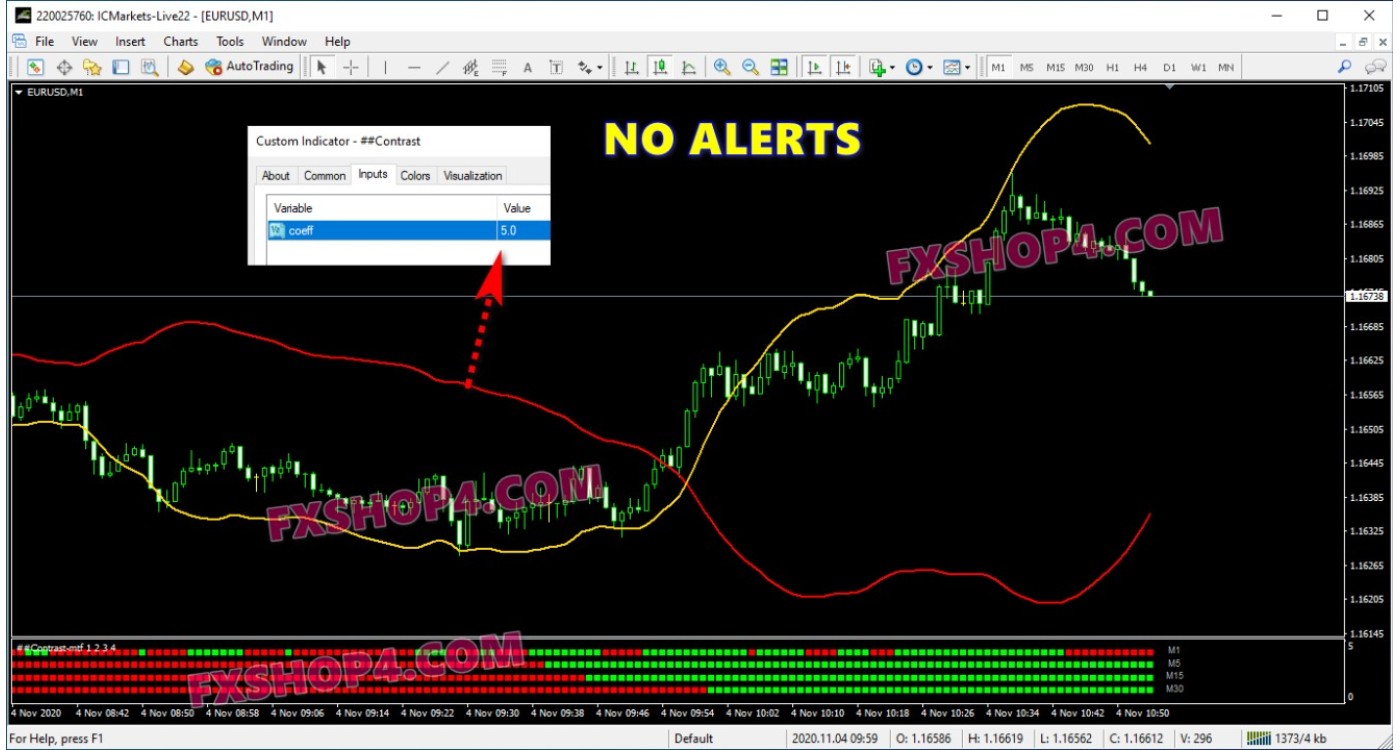Viewport: 1400px width, 750px height.
Task: Open the Insert menu
Action: (x=130, y=41)
